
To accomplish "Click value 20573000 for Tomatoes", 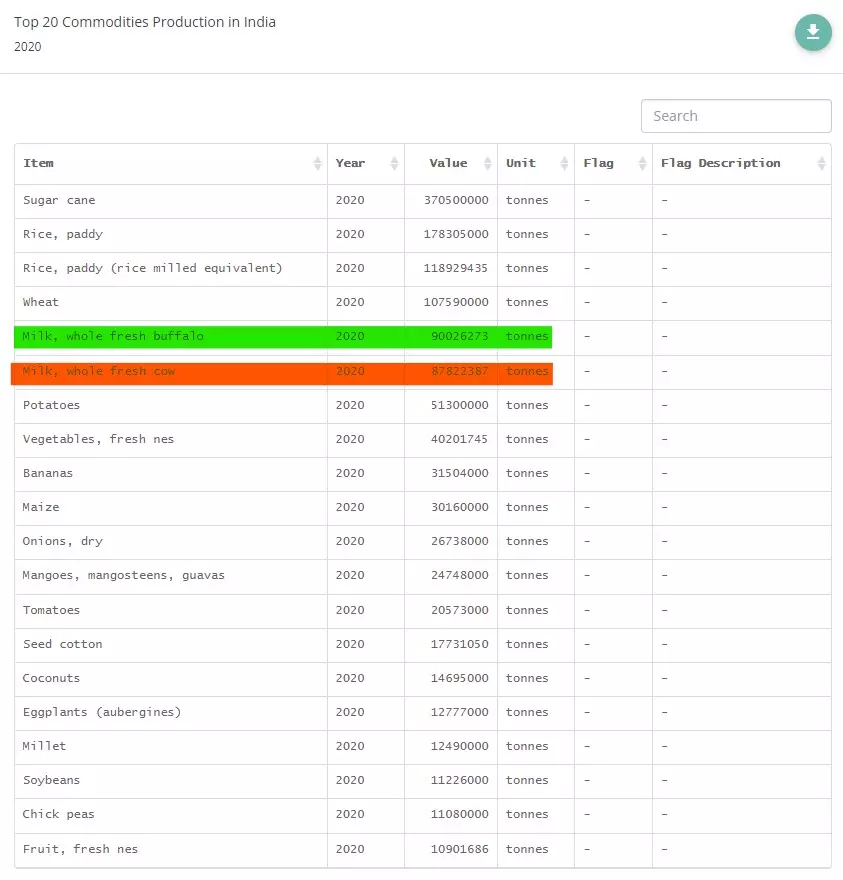I will (x=460, y=610).
